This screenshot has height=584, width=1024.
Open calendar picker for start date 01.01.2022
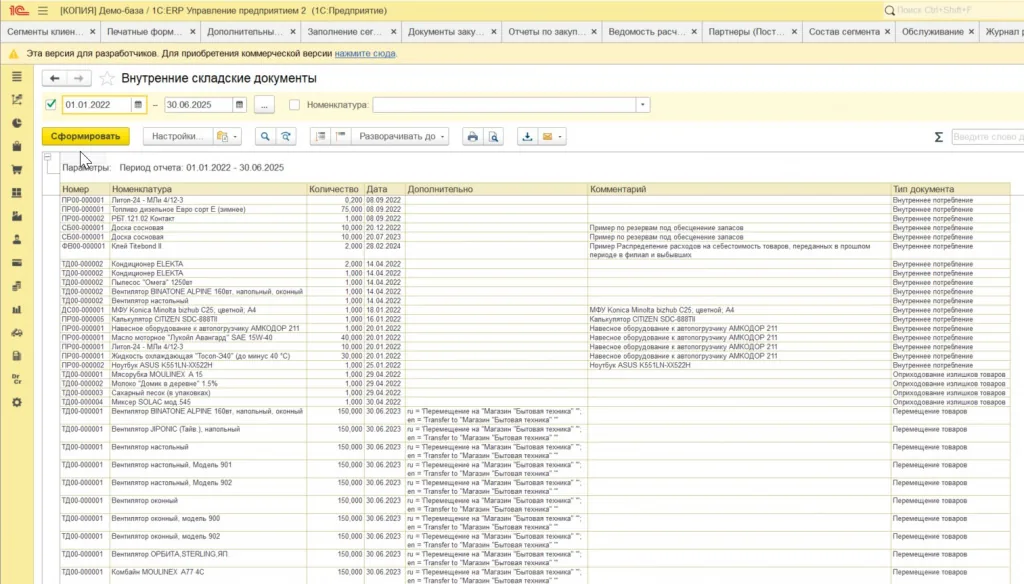tap(138, 105)
